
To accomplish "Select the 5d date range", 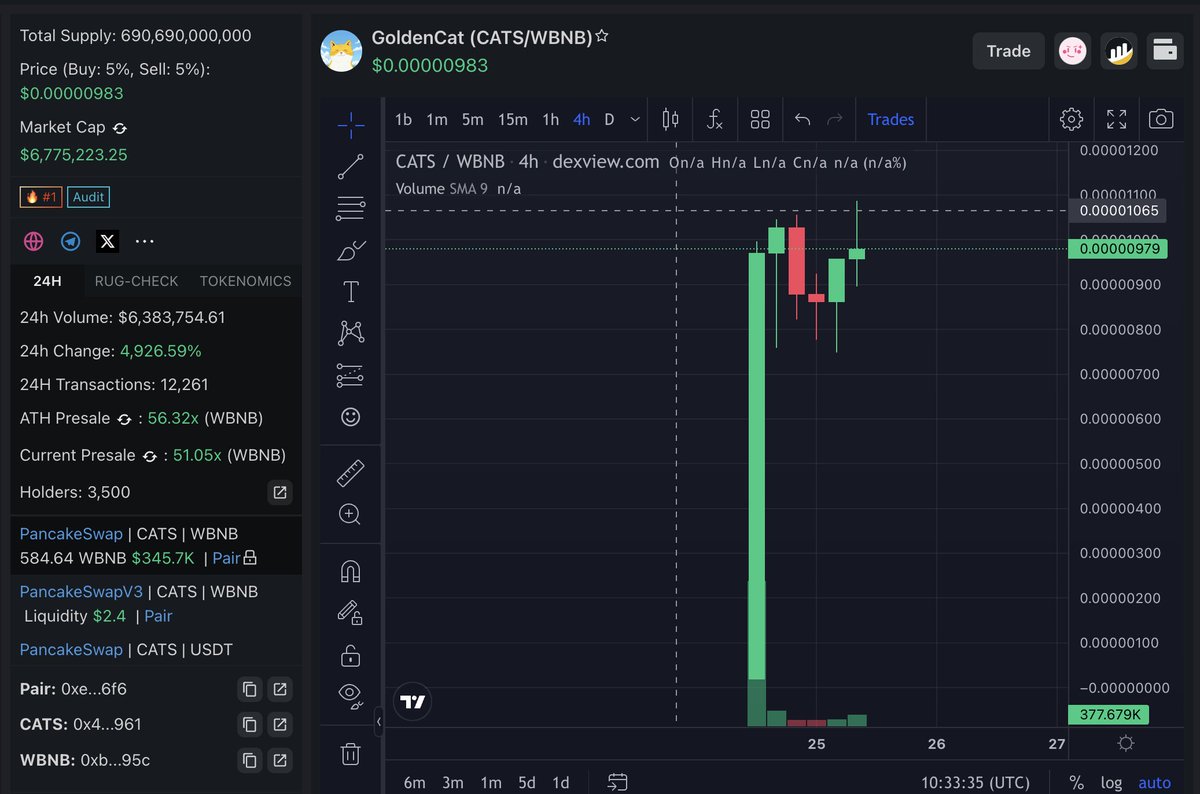I will pos(526,783).
